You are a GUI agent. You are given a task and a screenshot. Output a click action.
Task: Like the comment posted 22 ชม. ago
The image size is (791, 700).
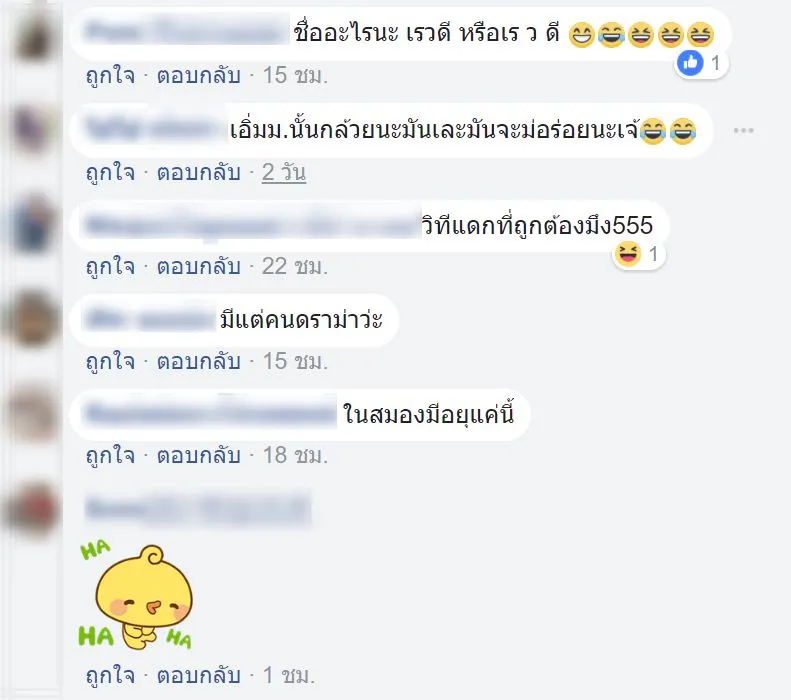110,267
